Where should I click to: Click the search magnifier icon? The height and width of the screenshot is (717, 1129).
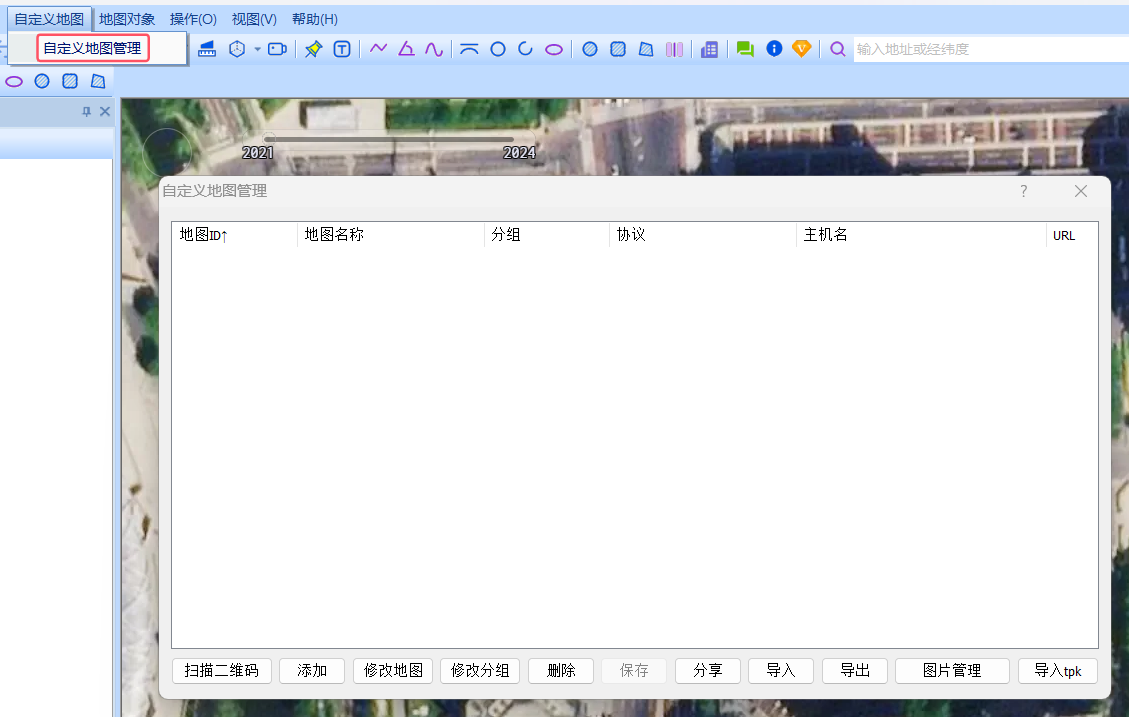coord(837,49)
